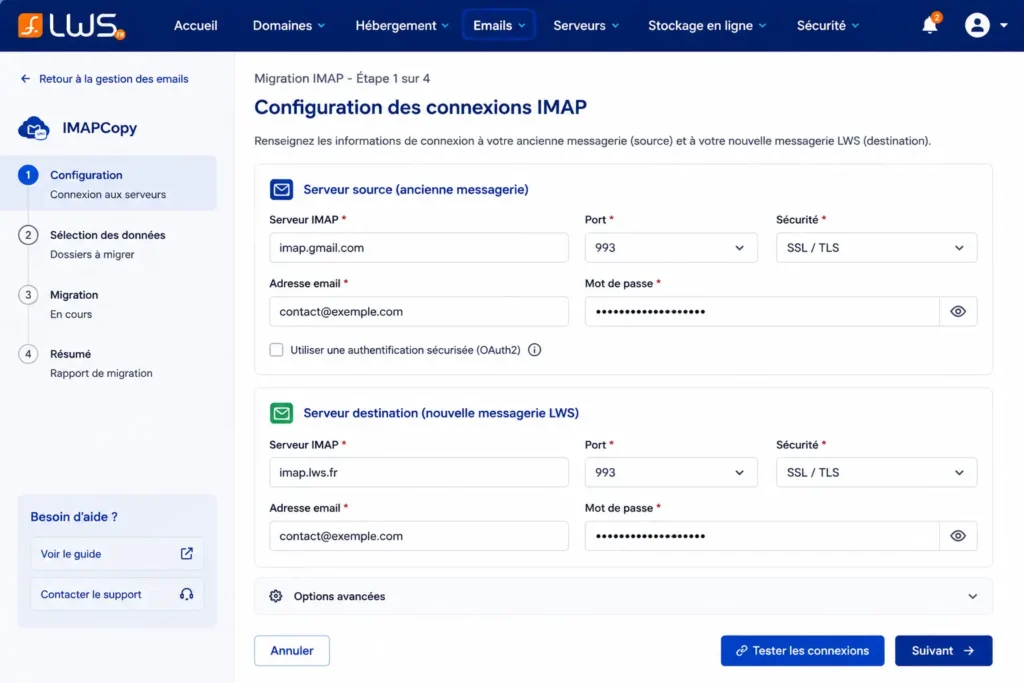The width and height of the screenshot is (1024, 683).
Task: Click the blue envelope source server icon
Action: [x=281, y=189]
